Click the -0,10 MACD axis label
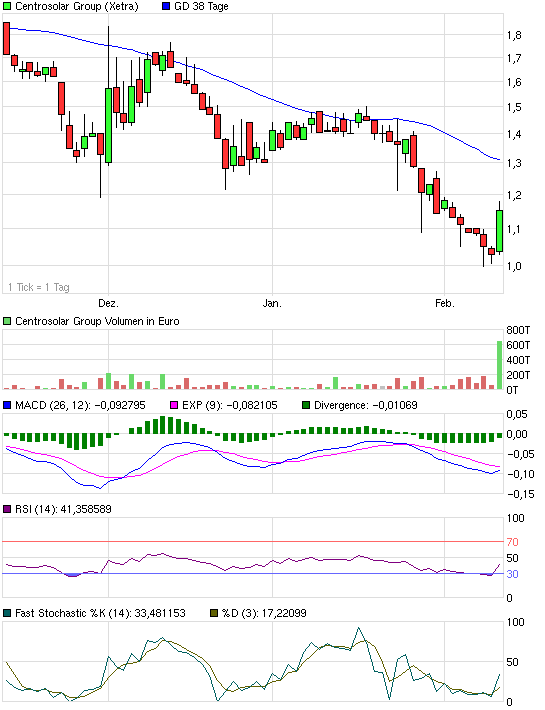Screen dimensions: 545x710 point(521,475)
